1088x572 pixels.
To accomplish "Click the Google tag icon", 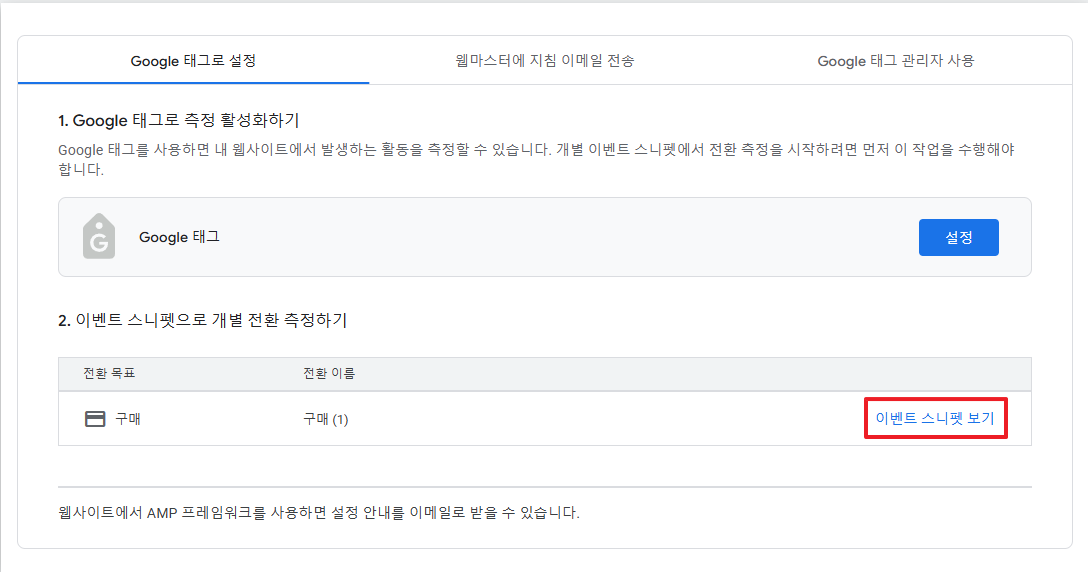I will coord(99,237).
